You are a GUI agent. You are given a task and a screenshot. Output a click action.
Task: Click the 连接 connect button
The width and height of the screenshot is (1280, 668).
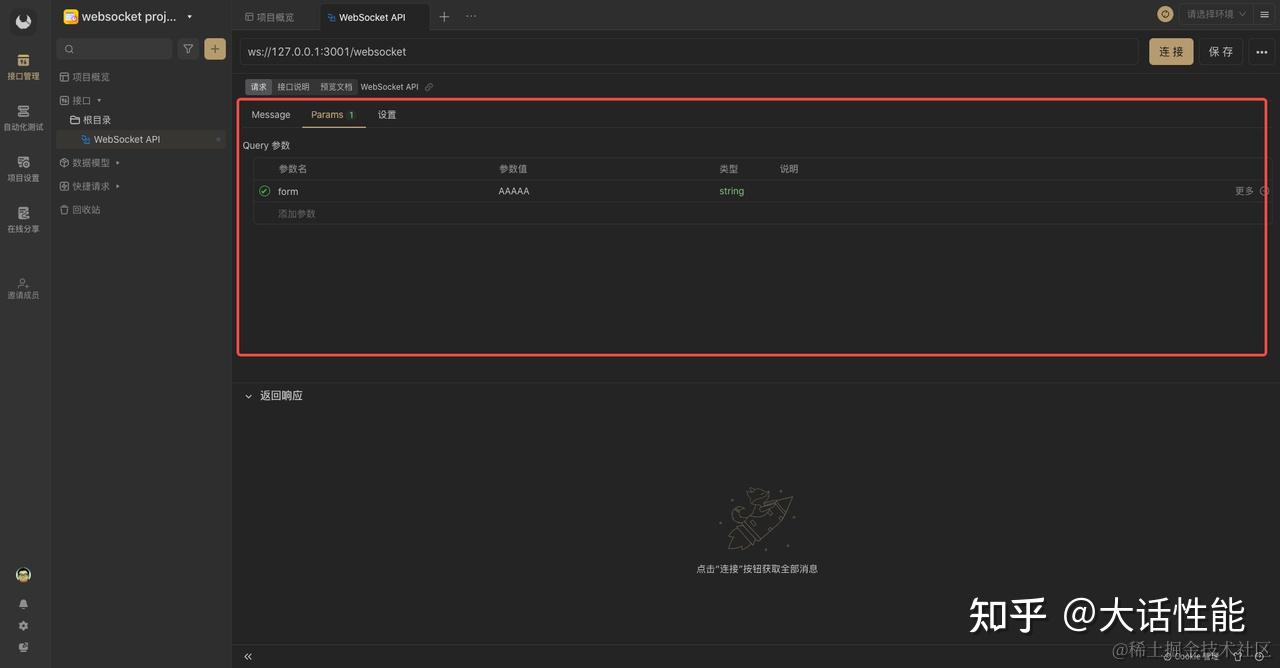coord(1170,51)
